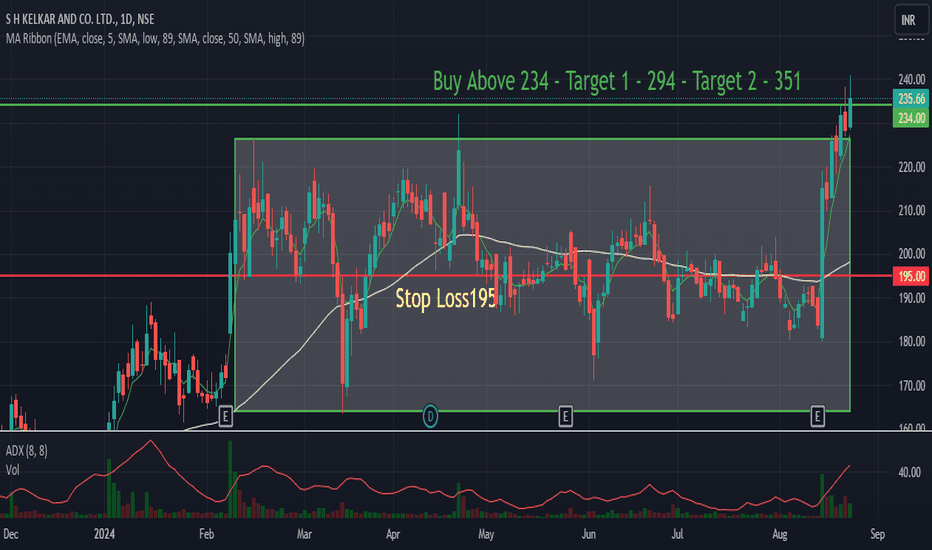The height and width of the screenshot is (550, 932).
Task: Click the 2024 label on time axis
Action: [104, 534]
